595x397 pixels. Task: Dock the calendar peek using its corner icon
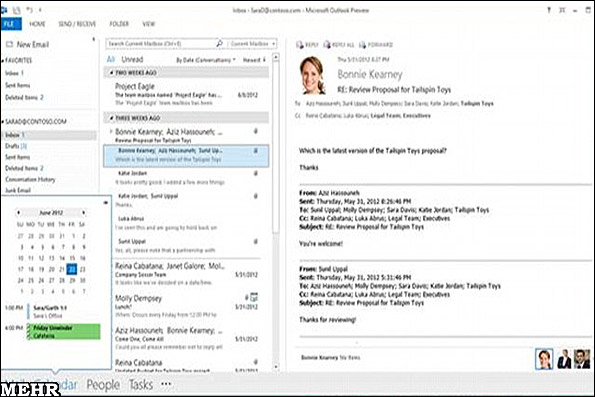click(x=105, y=203)
